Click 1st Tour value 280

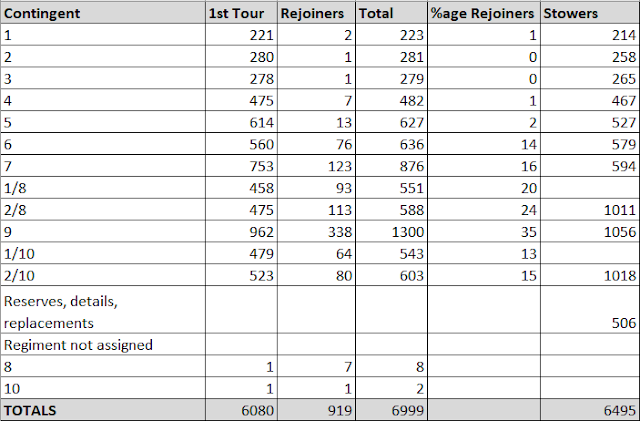pyautogui.click(x=262, y=57)
